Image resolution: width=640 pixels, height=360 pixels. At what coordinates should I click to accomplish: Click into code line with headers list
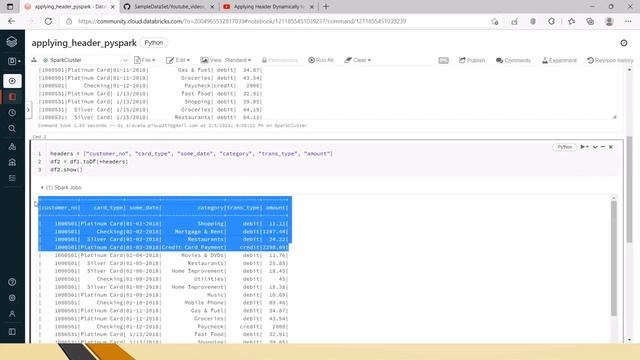pyautogui.click(x=191, y=154)
